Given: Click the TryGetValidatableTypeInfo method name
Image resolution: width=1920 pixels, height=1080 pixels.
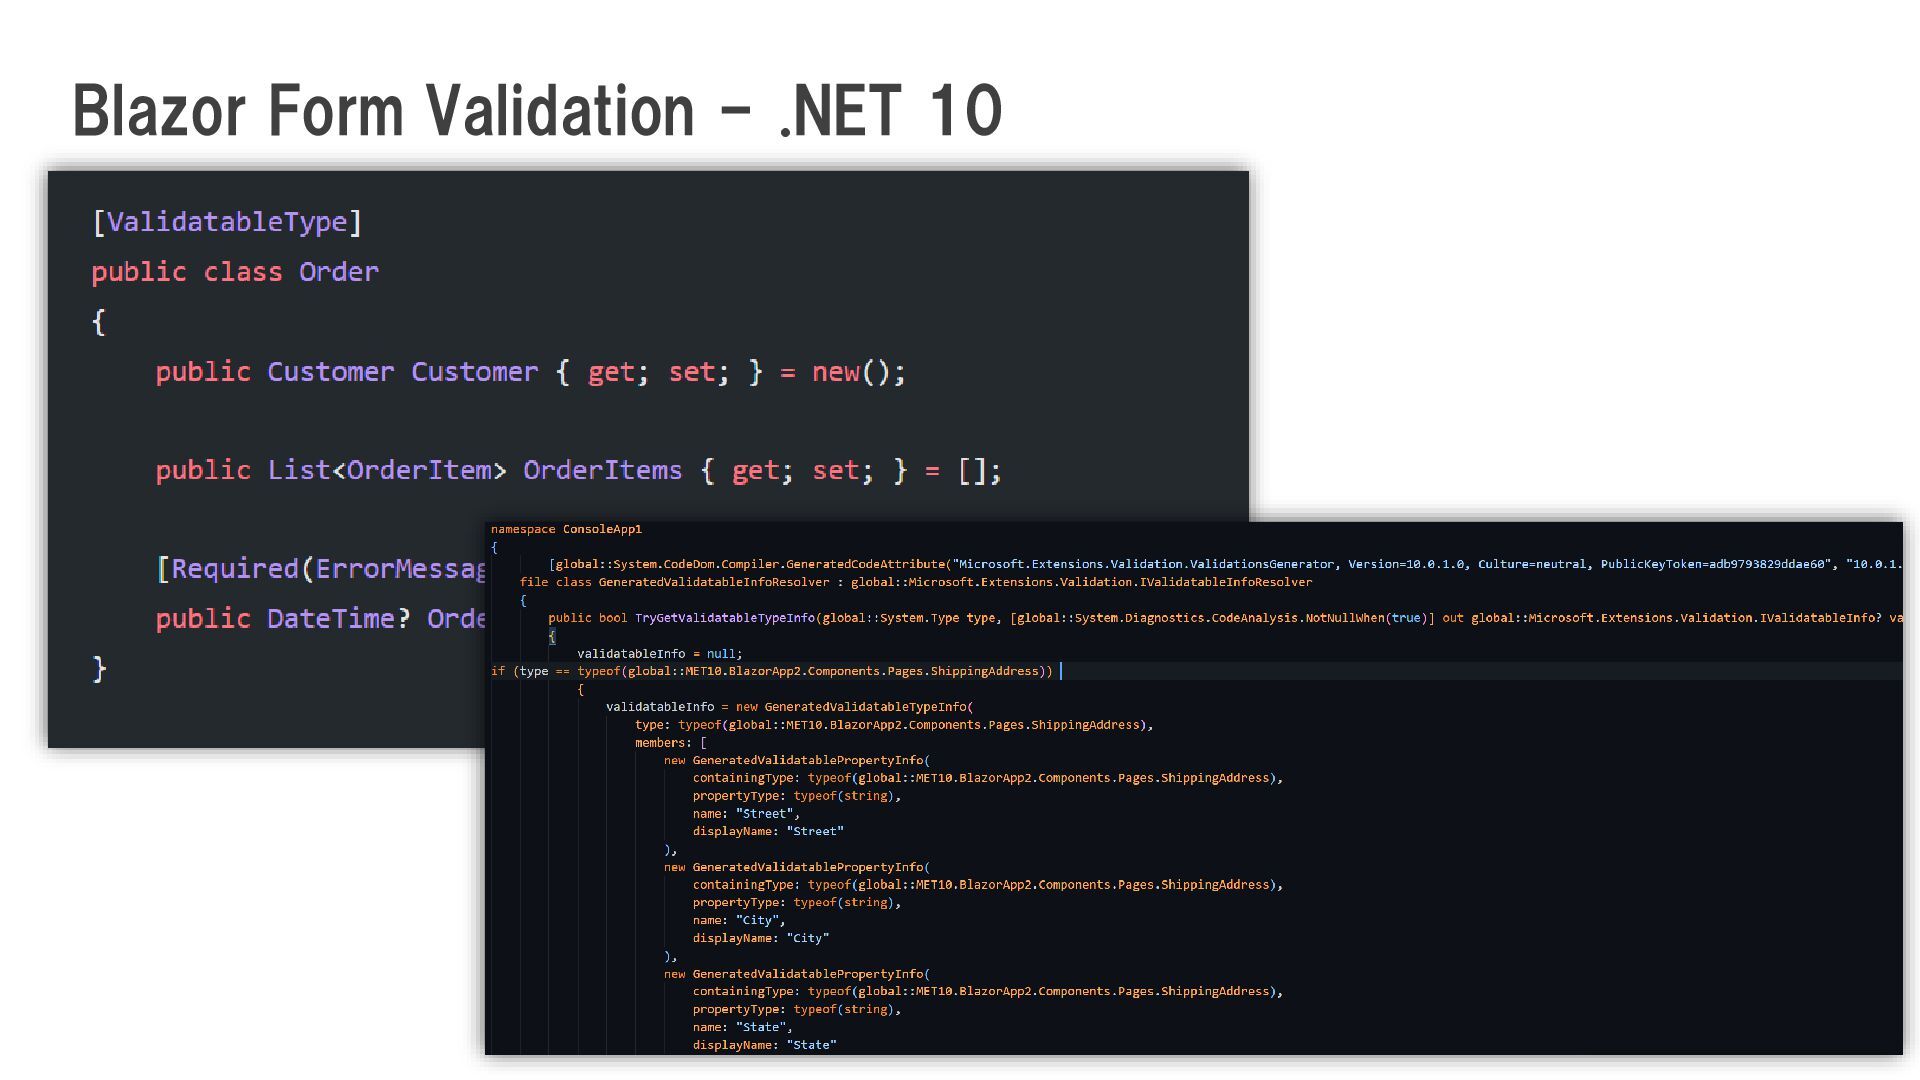Looking at the screenshot, I should point(724,618).
